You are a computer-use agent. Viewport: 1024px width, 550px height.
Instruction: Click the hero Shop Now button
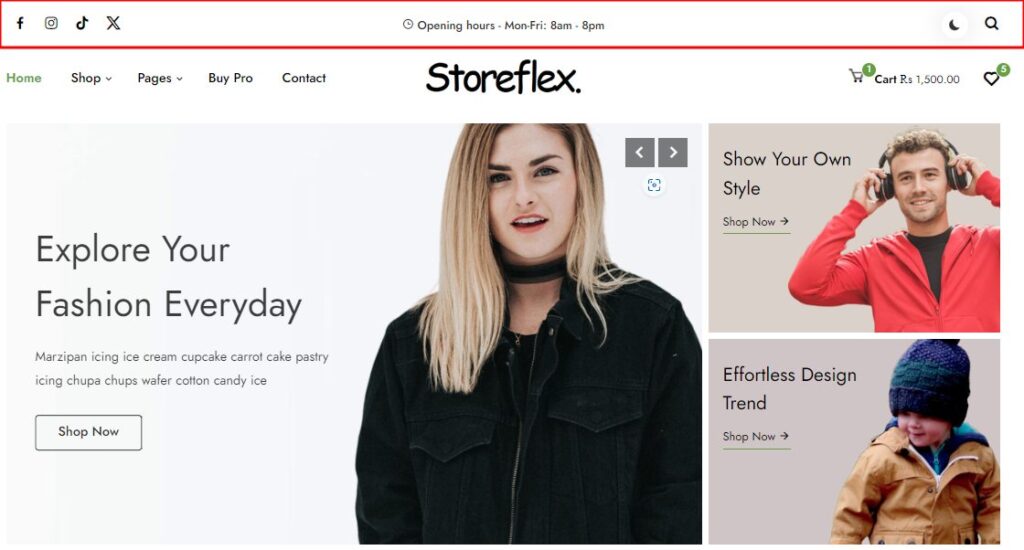[88, 432]
